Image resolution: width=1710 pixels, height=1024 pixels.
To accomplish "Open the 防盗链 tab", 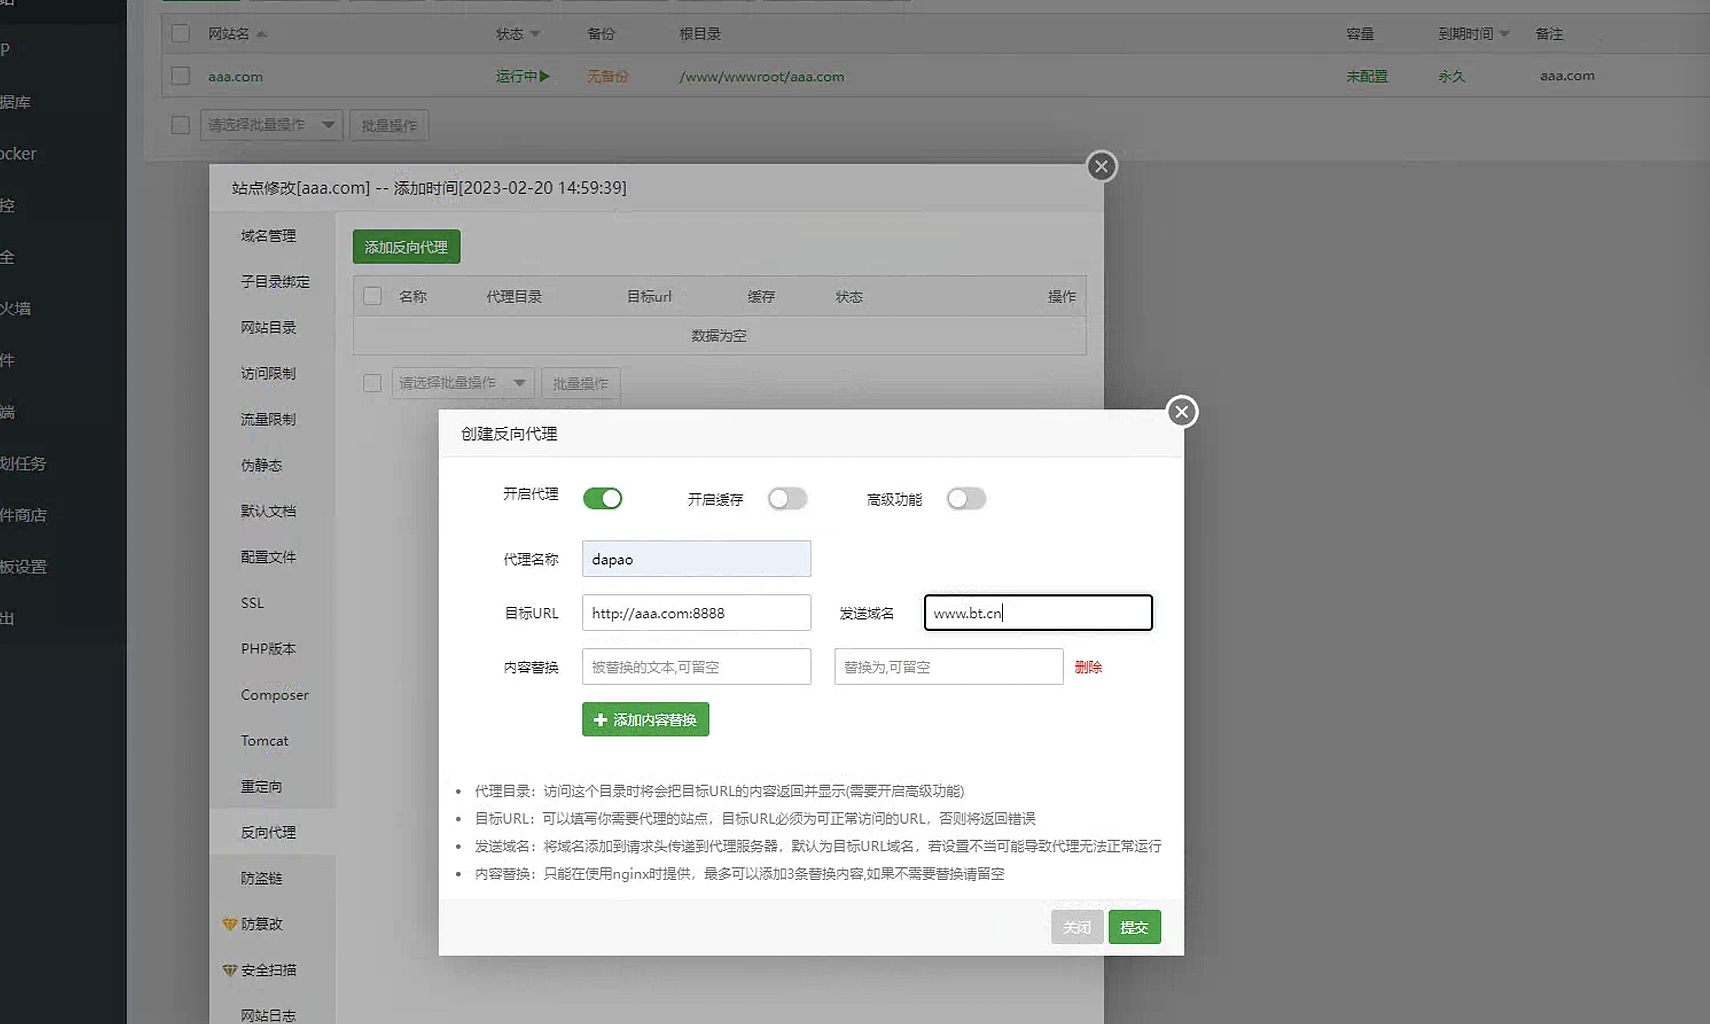I will 261,878.
